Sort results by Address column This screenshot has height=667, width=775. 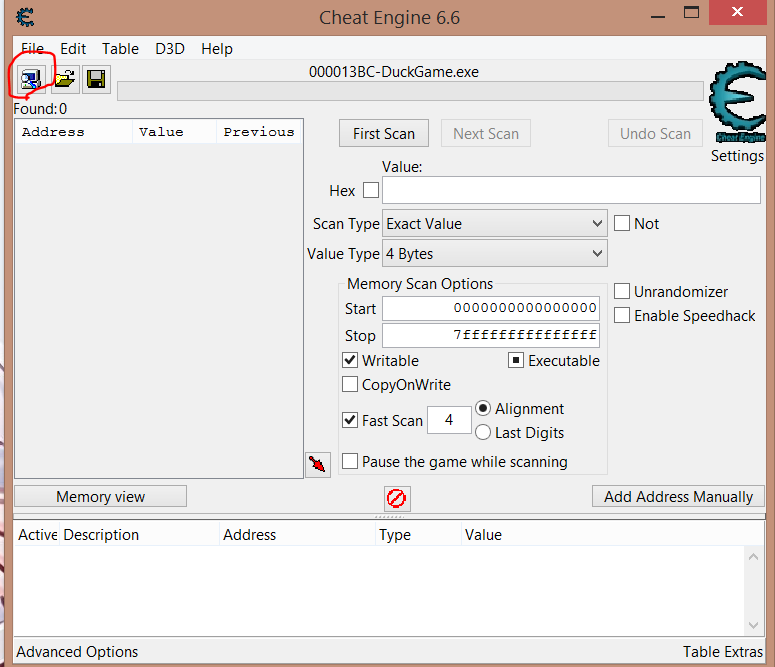(74, 132)
